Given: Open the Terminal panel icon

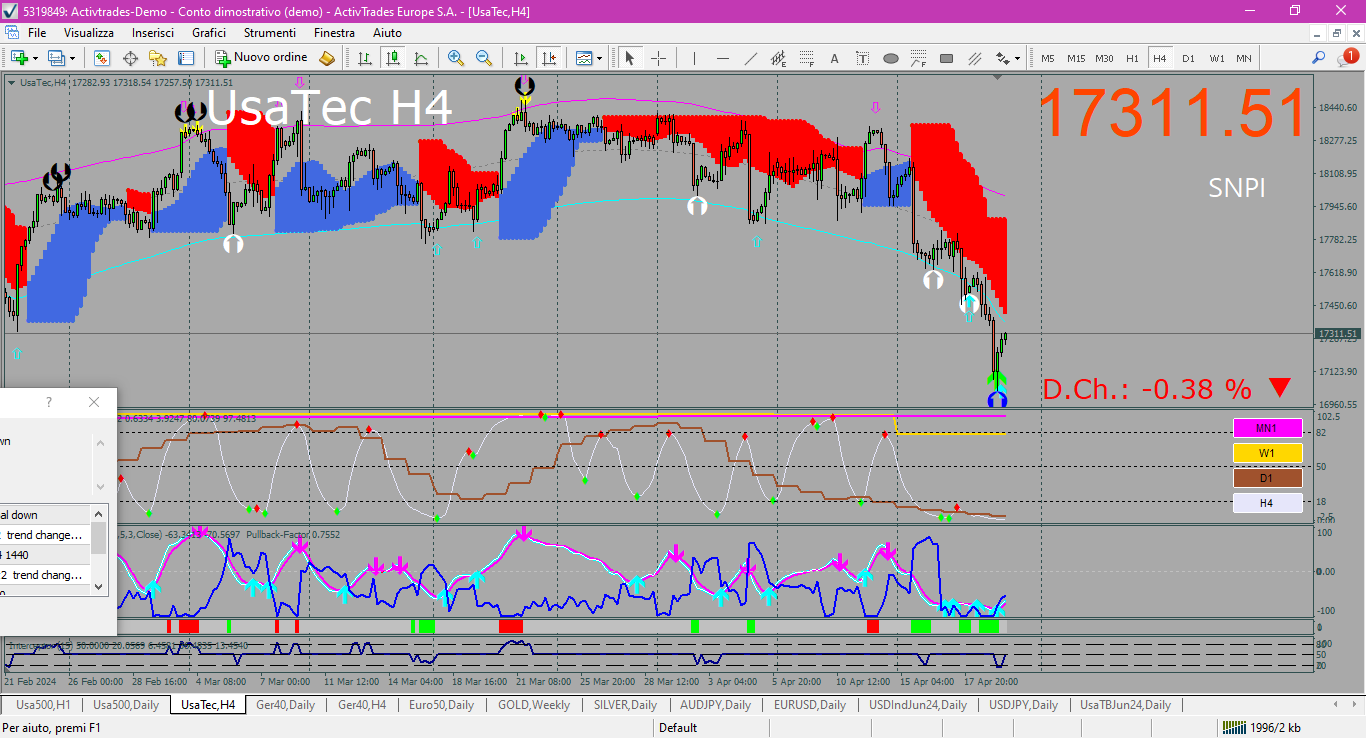Looking at the screenshot, I should point(186,58).
